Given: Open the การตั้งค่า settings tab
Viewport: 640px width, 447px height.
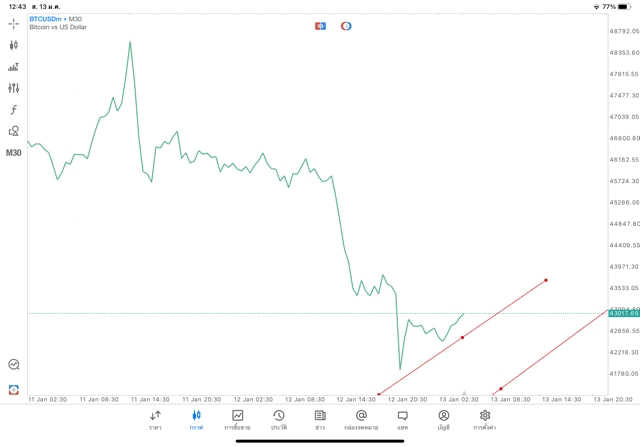Looking at the screenshot, I should 485,420.
